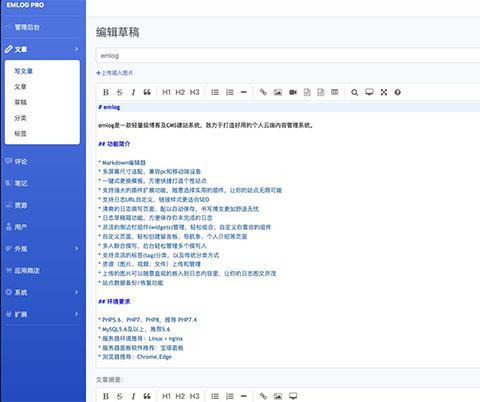Apply italic in the 文章摘要 toolbar
This screenshot has height=402, width=480.
pos(133,396)
